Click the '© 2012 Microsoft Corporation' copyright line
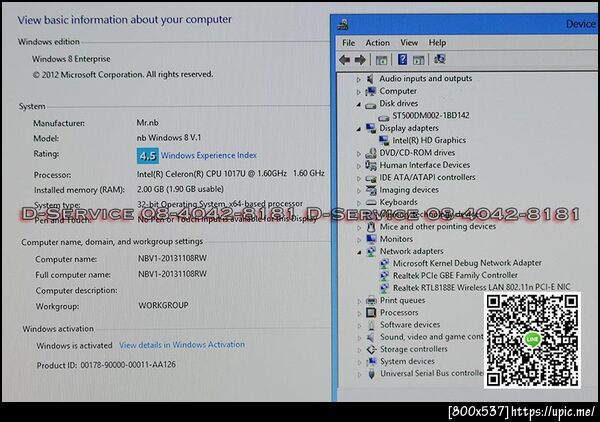This screenshot has height=422, width=600. click(123, 75)
